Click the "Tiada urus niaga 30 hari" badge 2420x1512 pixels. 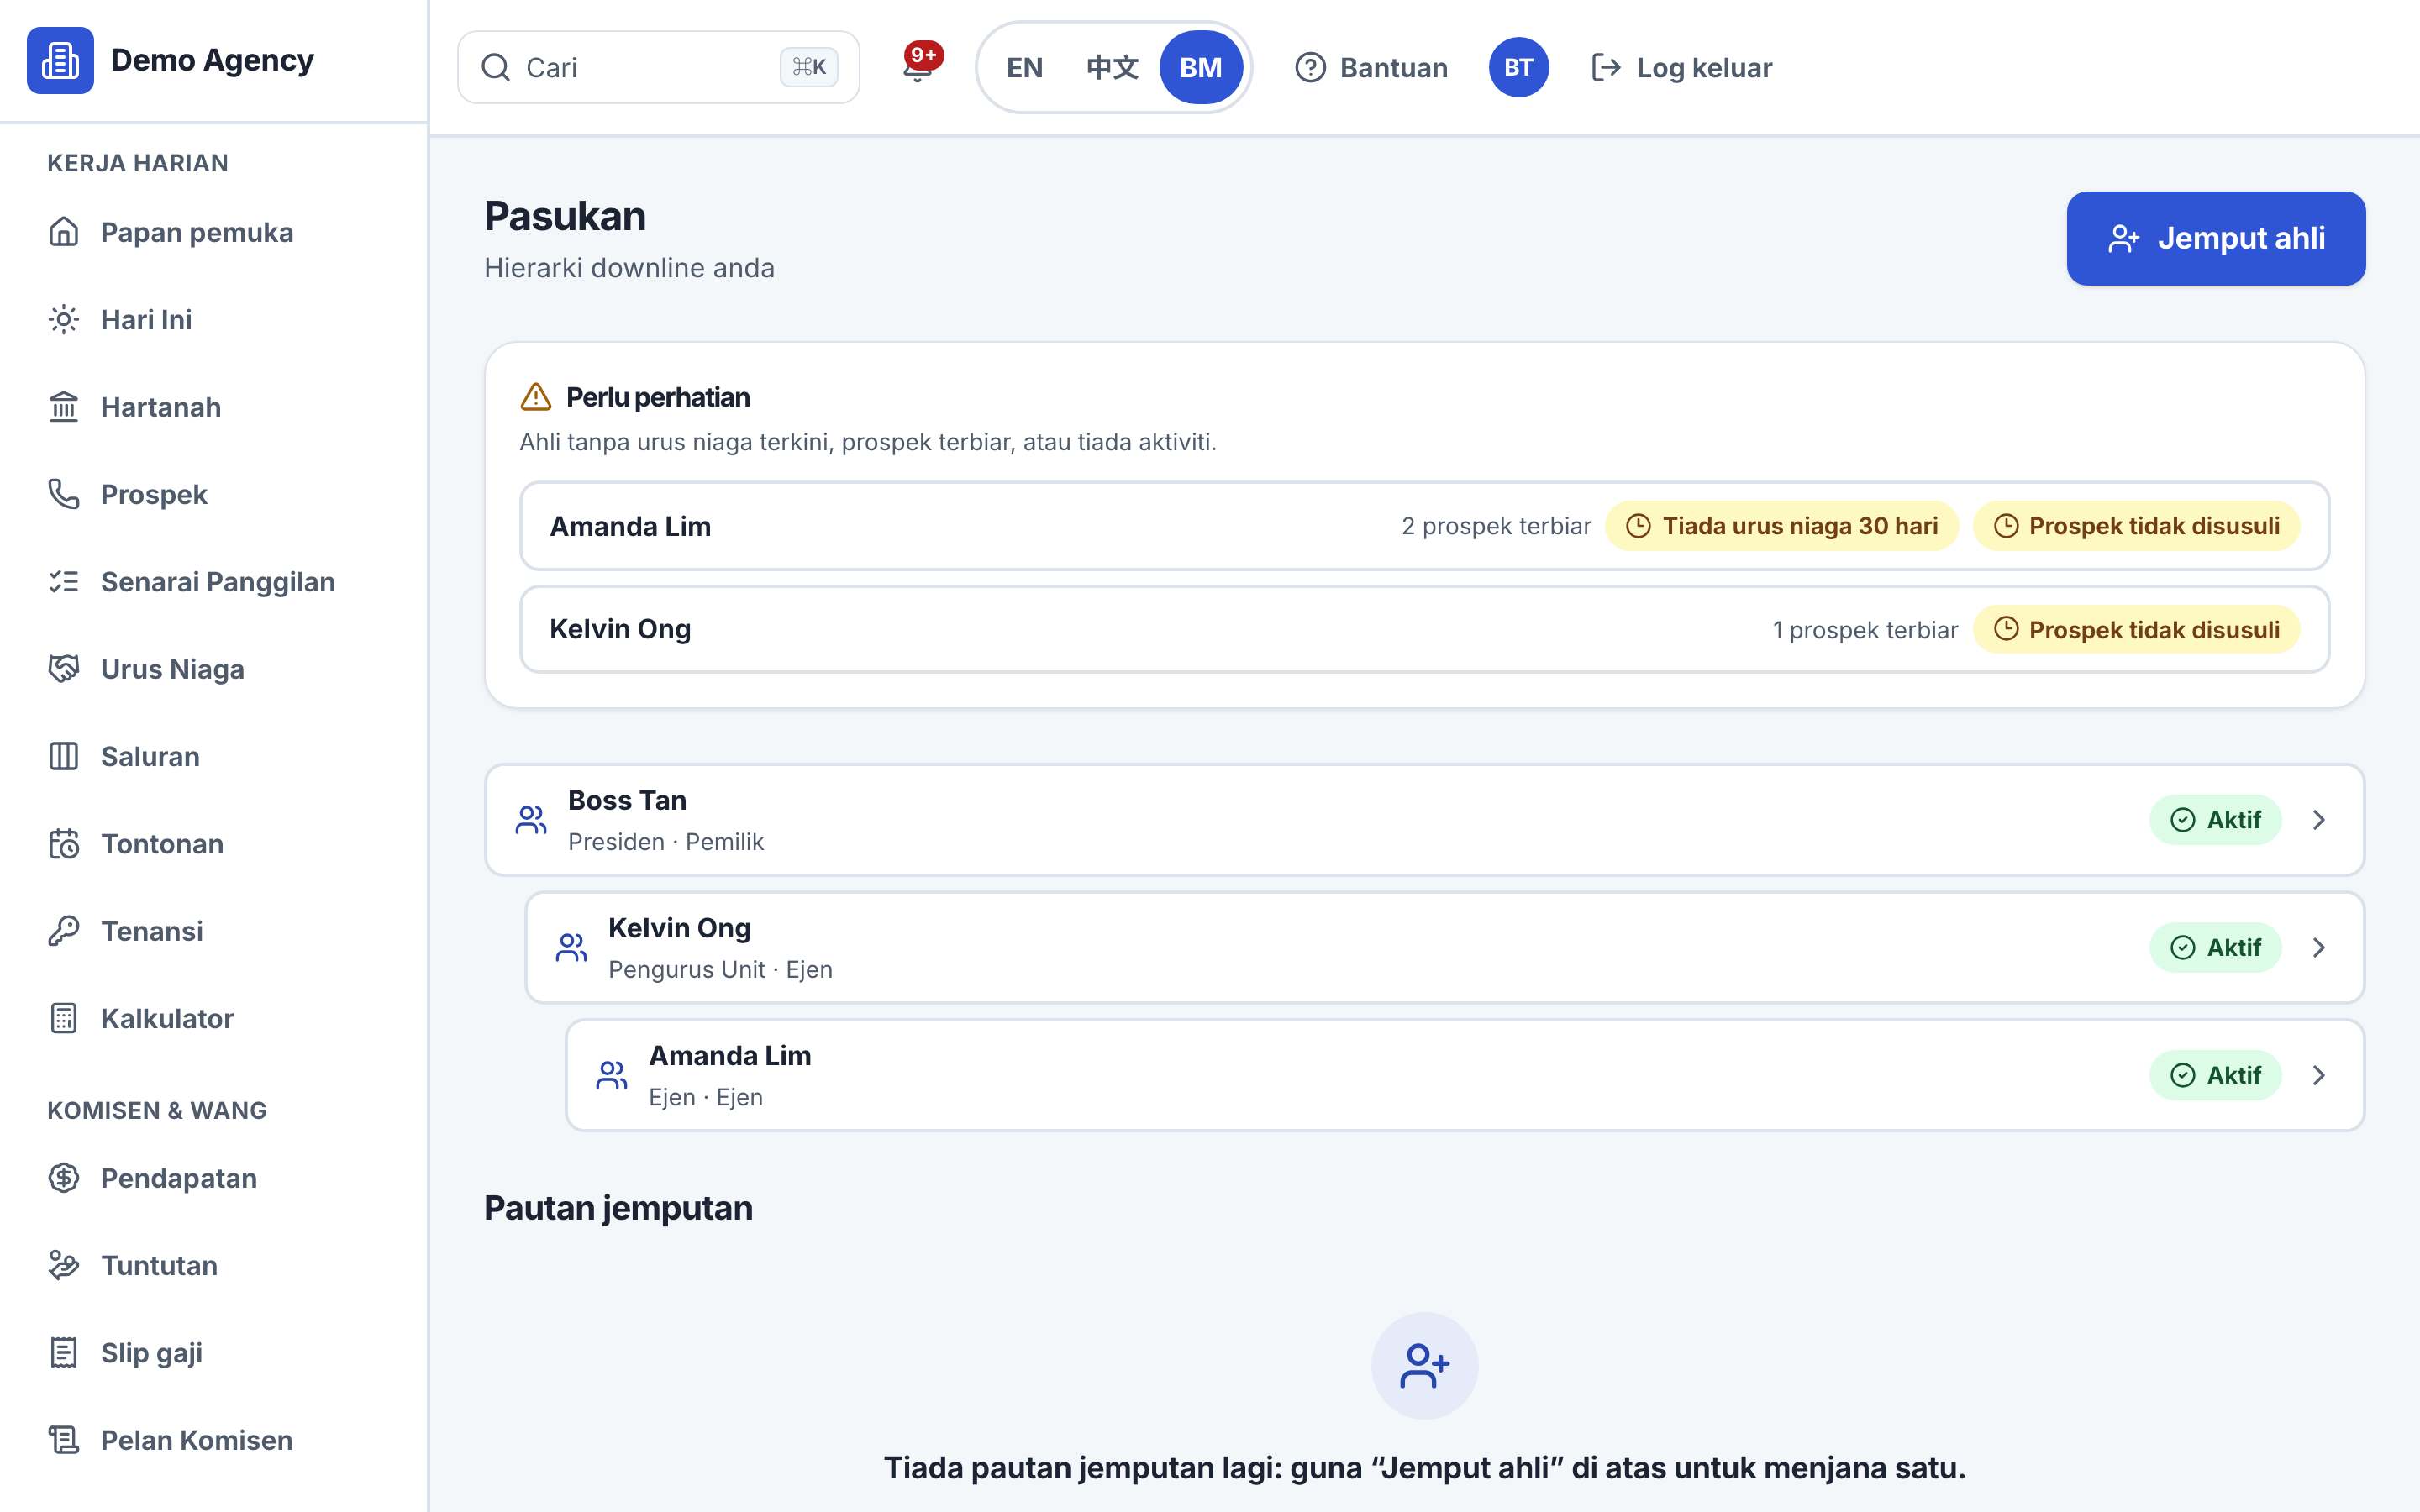click(1782, 526)
